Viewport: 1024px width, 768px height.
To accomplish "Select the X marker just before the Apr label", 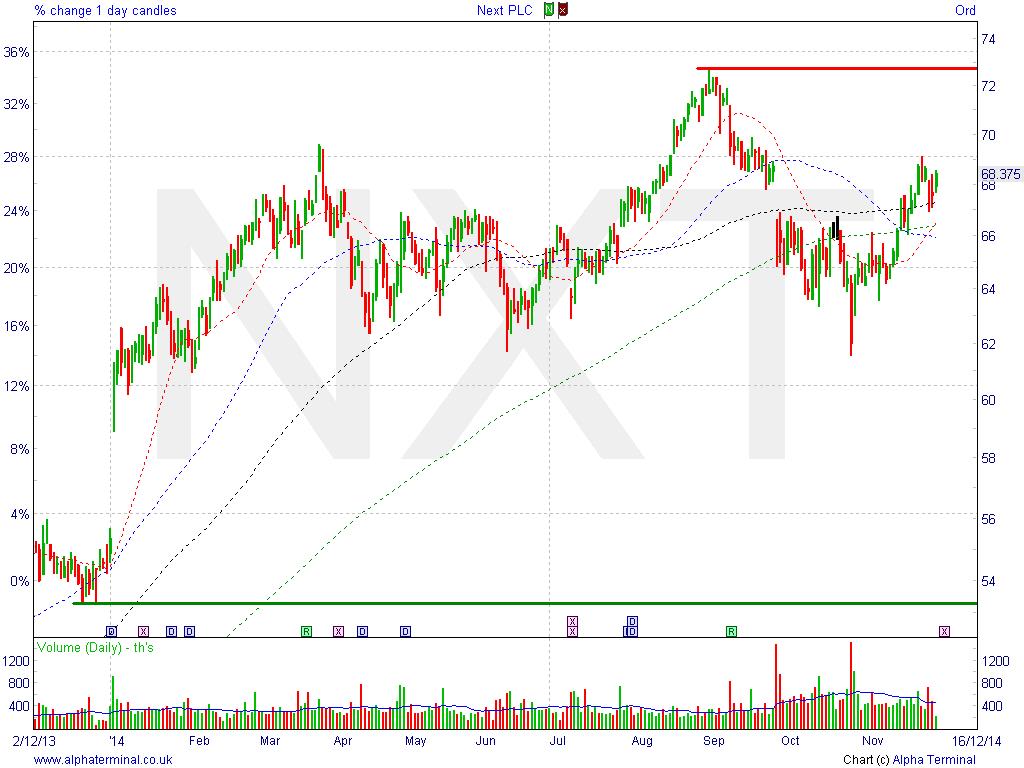I will click(338, 632).
